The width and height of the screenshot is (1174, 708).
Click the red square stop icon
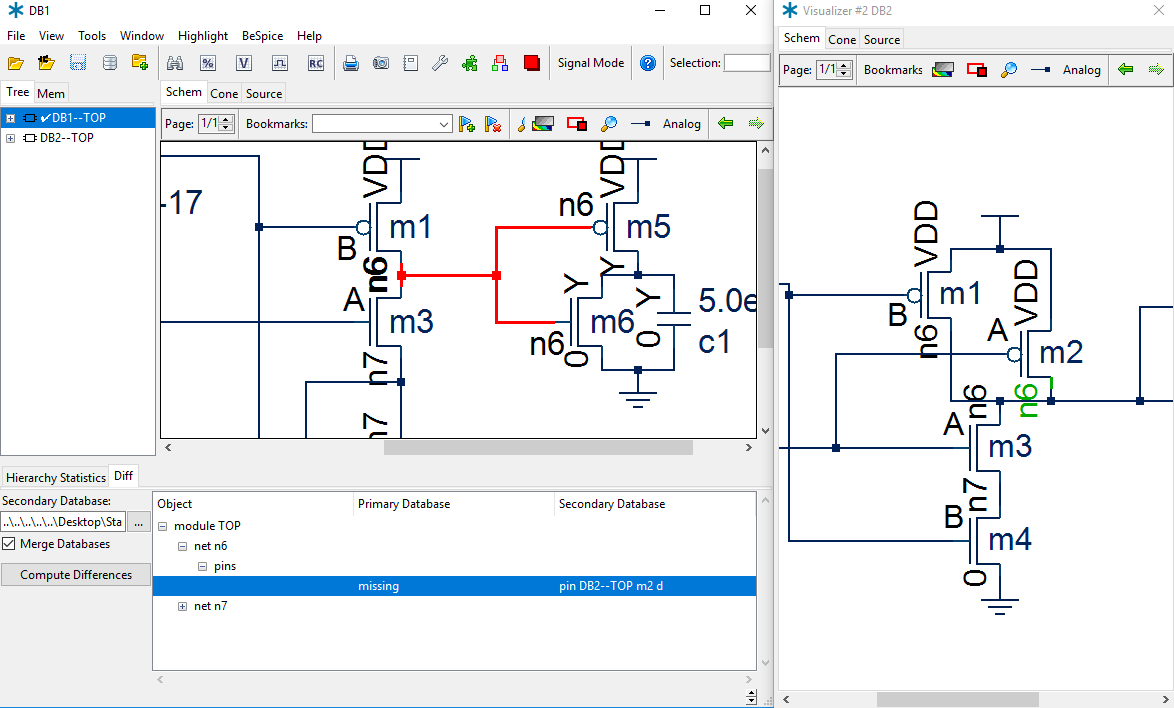532,64
